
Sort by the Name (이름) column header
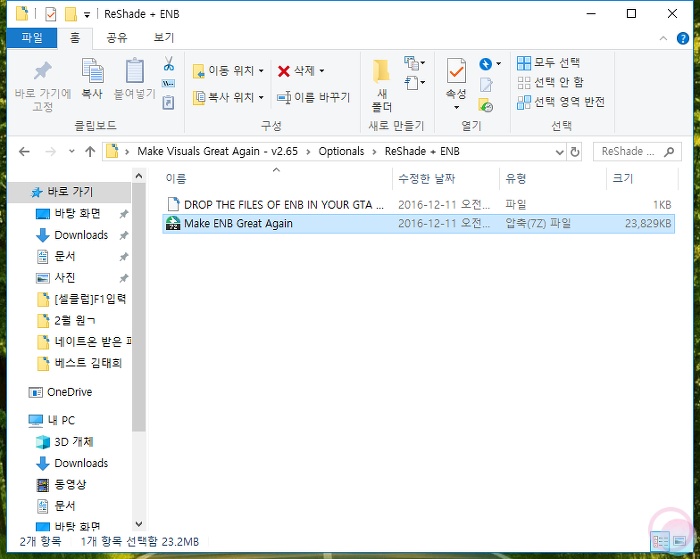tap(277, 179)
